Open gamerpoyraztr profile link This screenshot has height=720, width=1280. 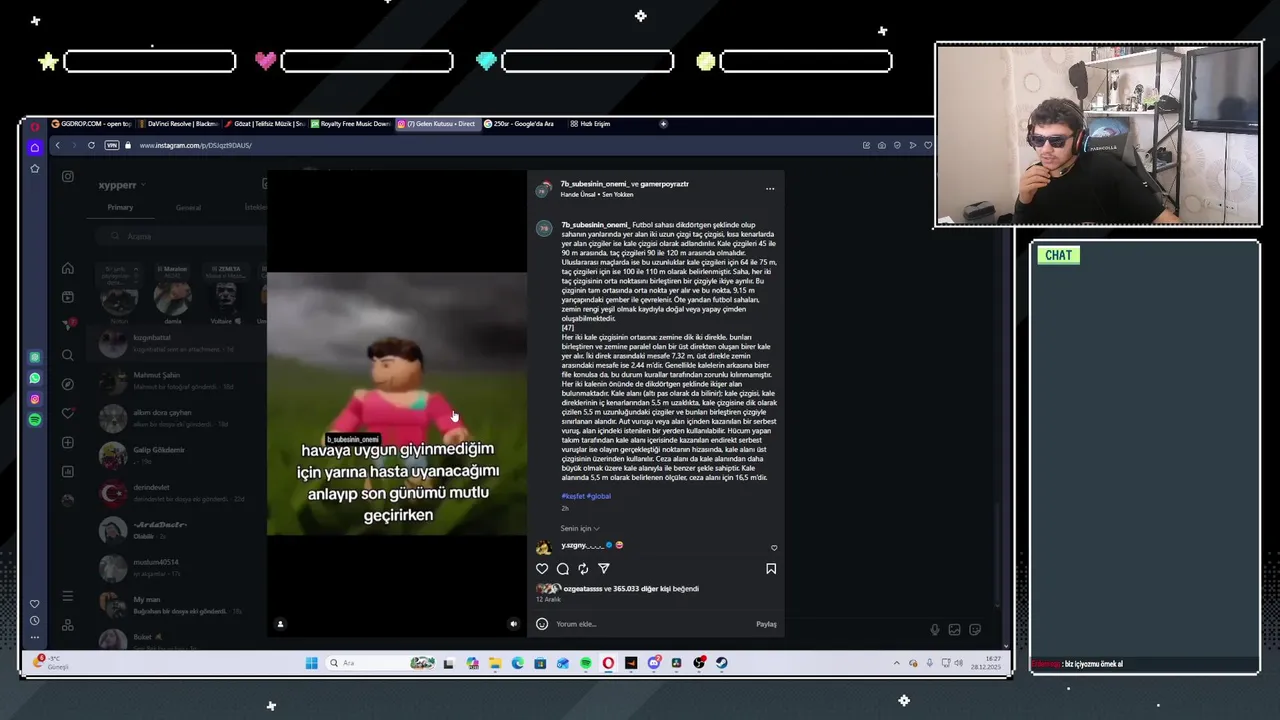[x=665, y=184]
